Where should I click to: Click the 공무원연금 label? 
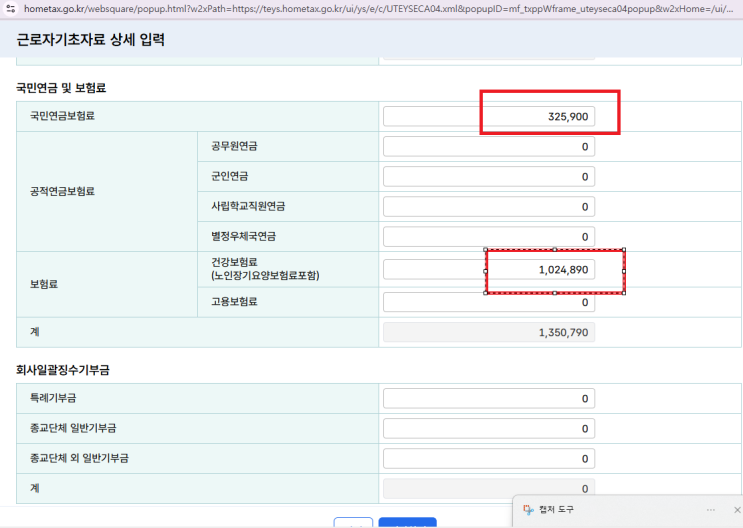pos(235,146)
